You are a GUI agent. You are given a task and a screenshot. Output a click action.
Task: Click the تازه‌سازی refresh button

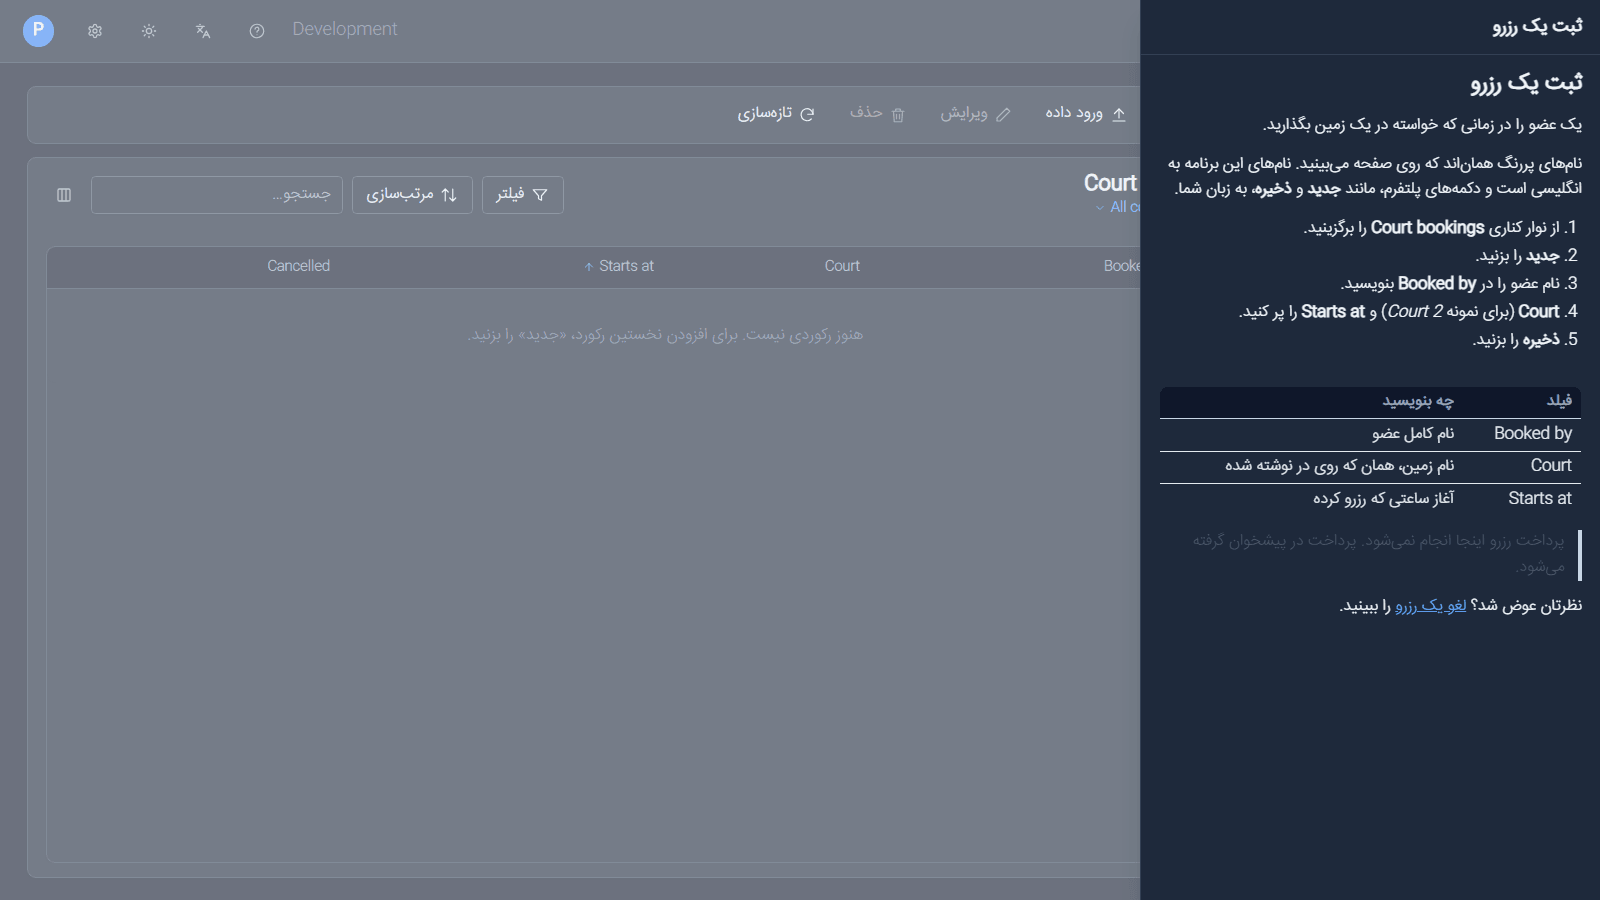[x=776, y=114]
